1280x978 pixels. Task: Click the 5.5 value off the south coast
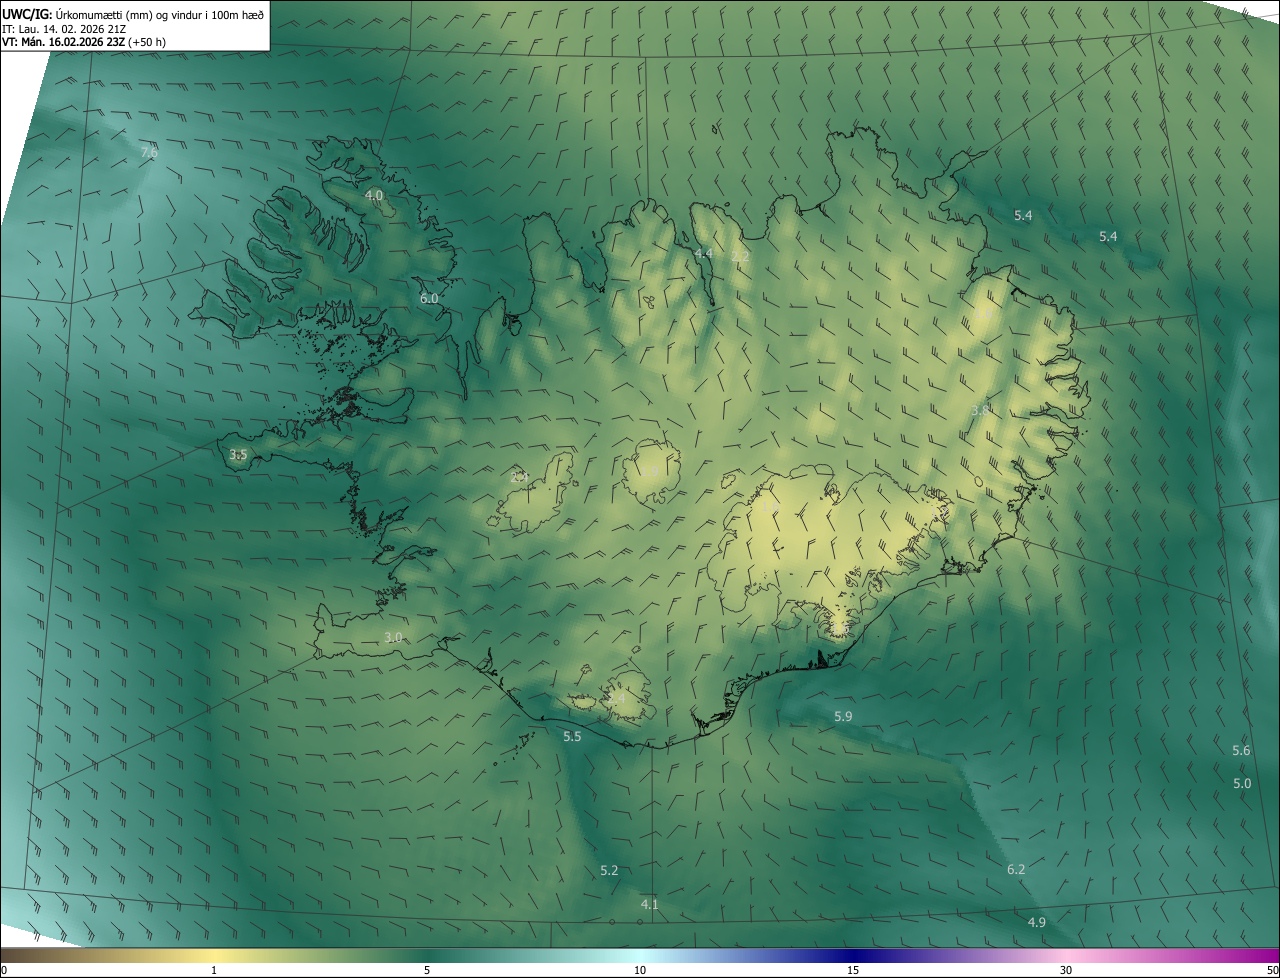[572, 737]
